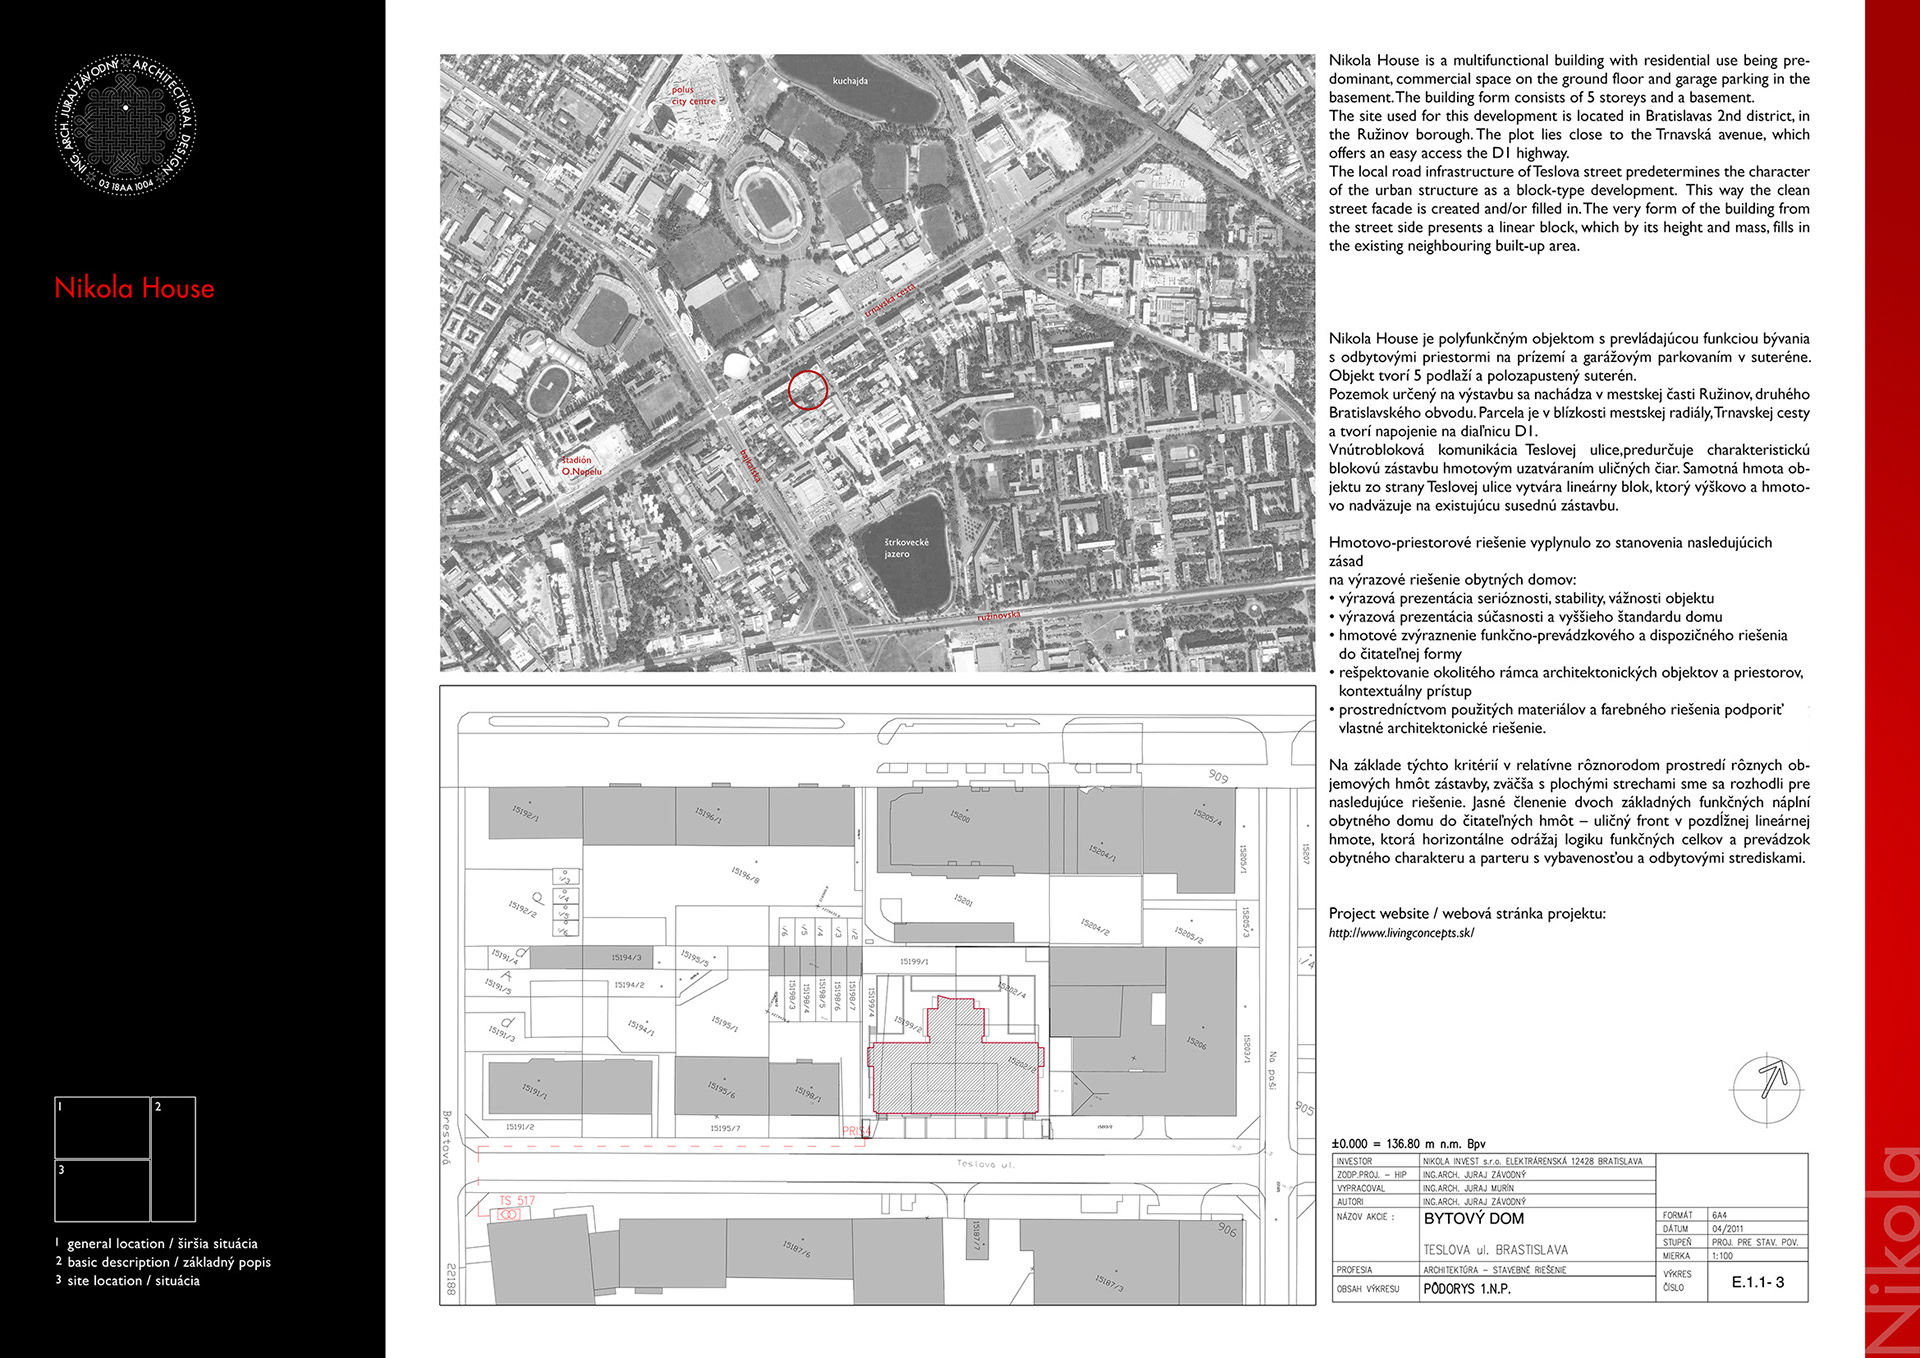The width and height of the screenshot is (1920, 1358).
Task: Click parcel label 15206
Action: point(1196,1043)
